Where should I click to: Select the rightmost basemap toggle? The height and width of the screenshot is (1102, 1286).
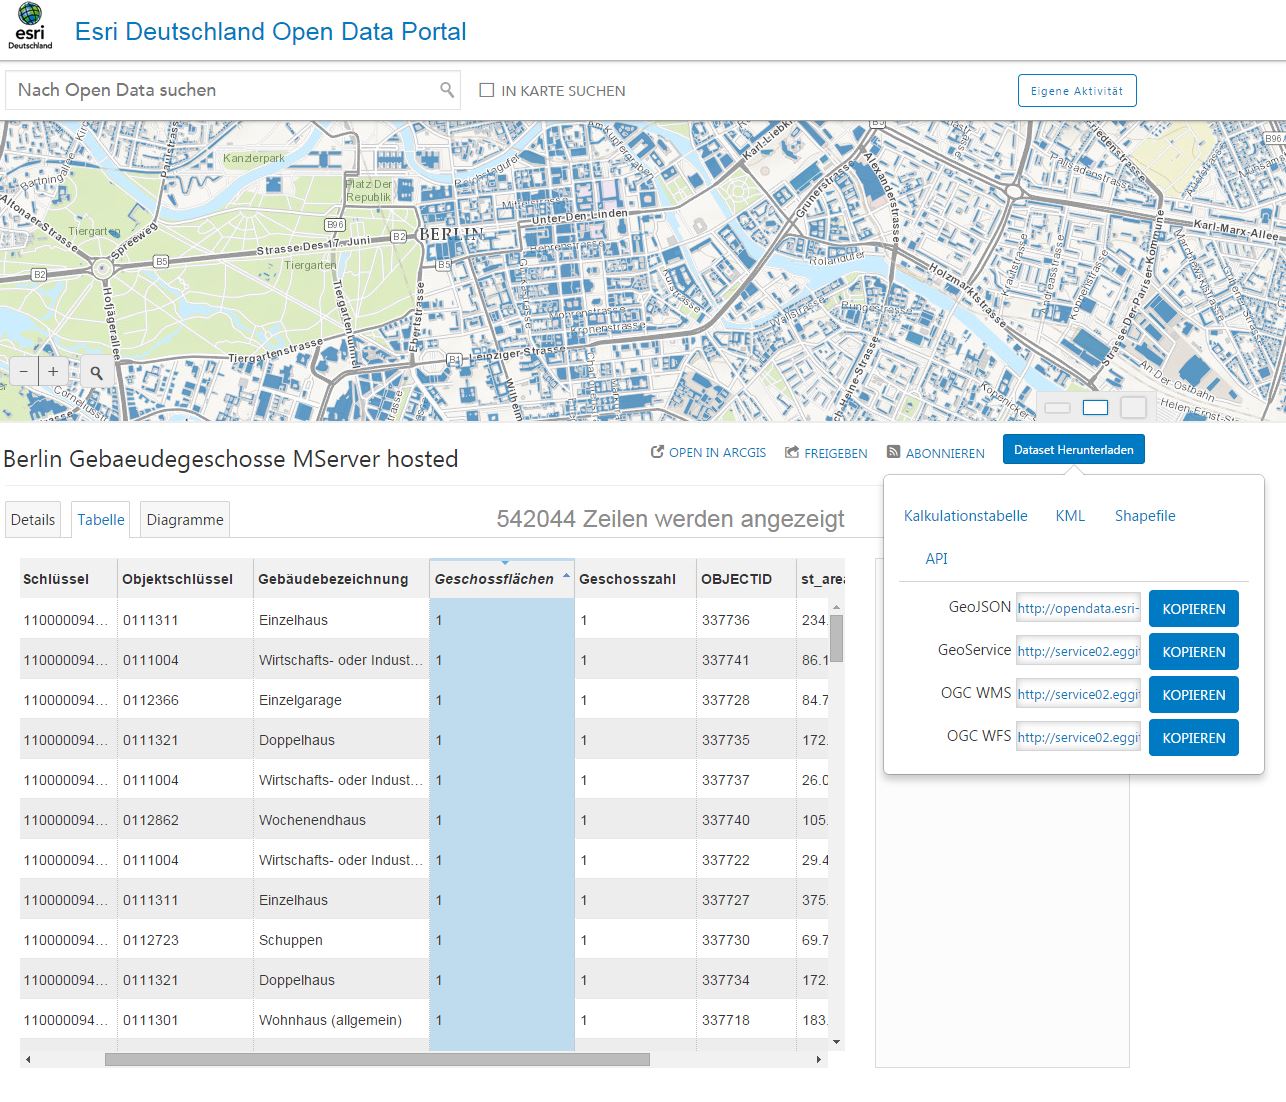pyautogui.click(x=1133, y=407)
